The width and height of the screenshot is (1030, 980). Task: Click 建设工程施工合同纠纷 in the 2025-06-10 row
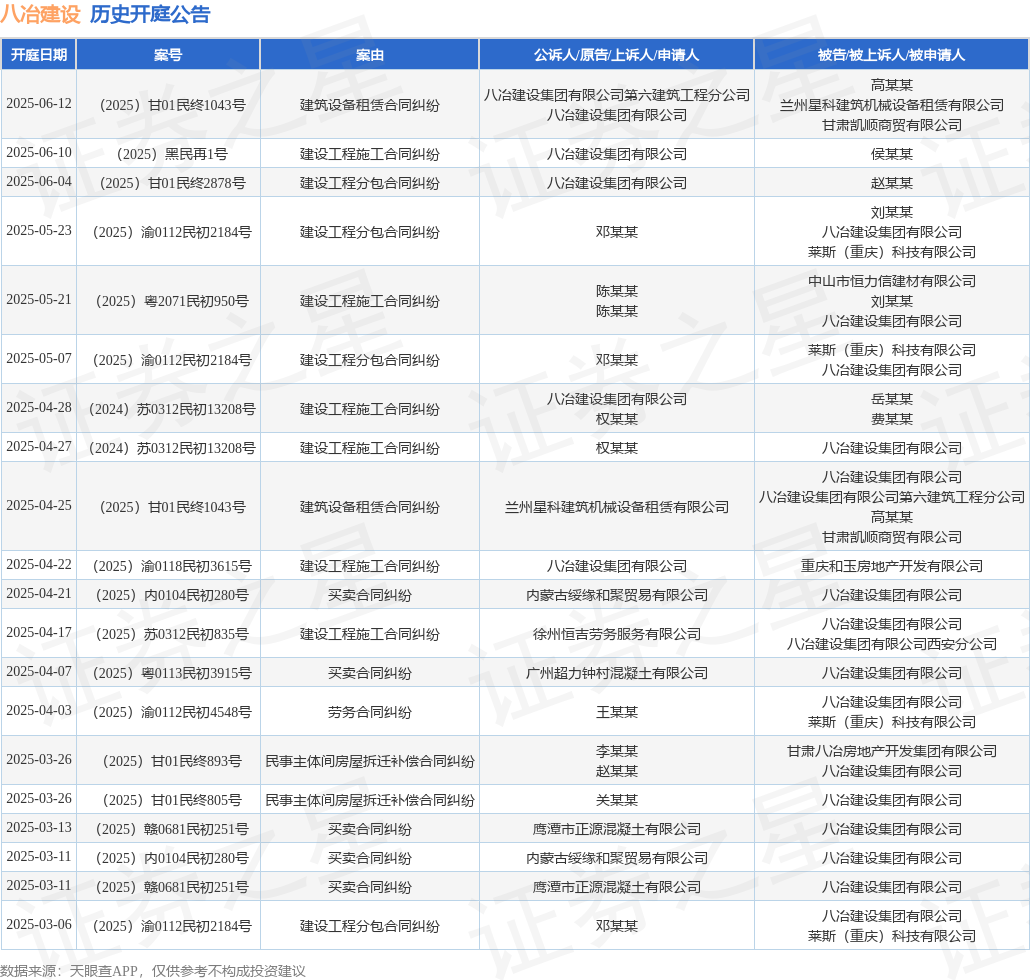[370, 154]
